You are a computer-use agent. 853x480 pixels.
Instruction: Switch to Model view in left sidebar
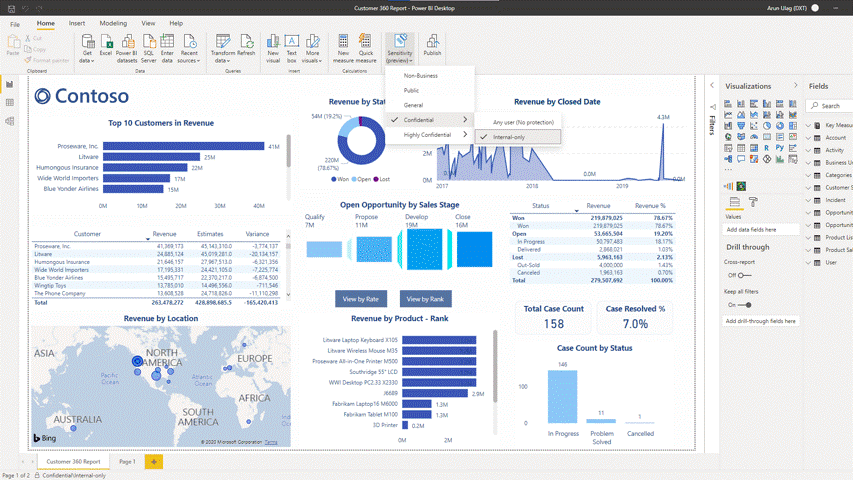click(x=9, y=121)
